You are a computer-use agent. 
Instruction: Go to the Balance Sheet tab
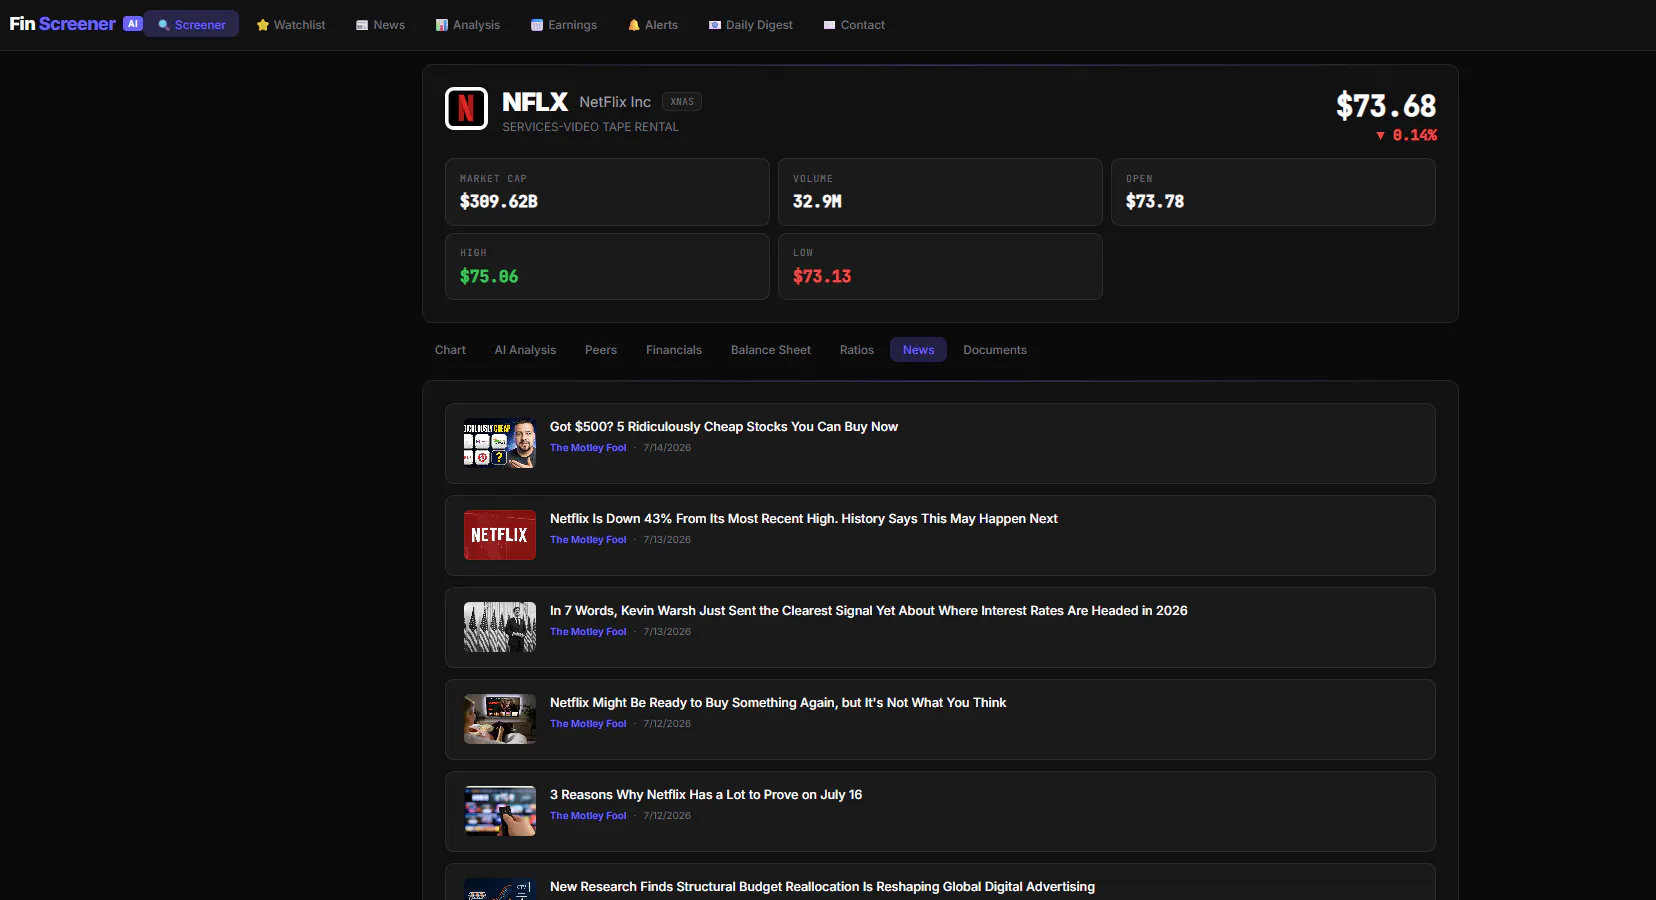coord(771,350)
